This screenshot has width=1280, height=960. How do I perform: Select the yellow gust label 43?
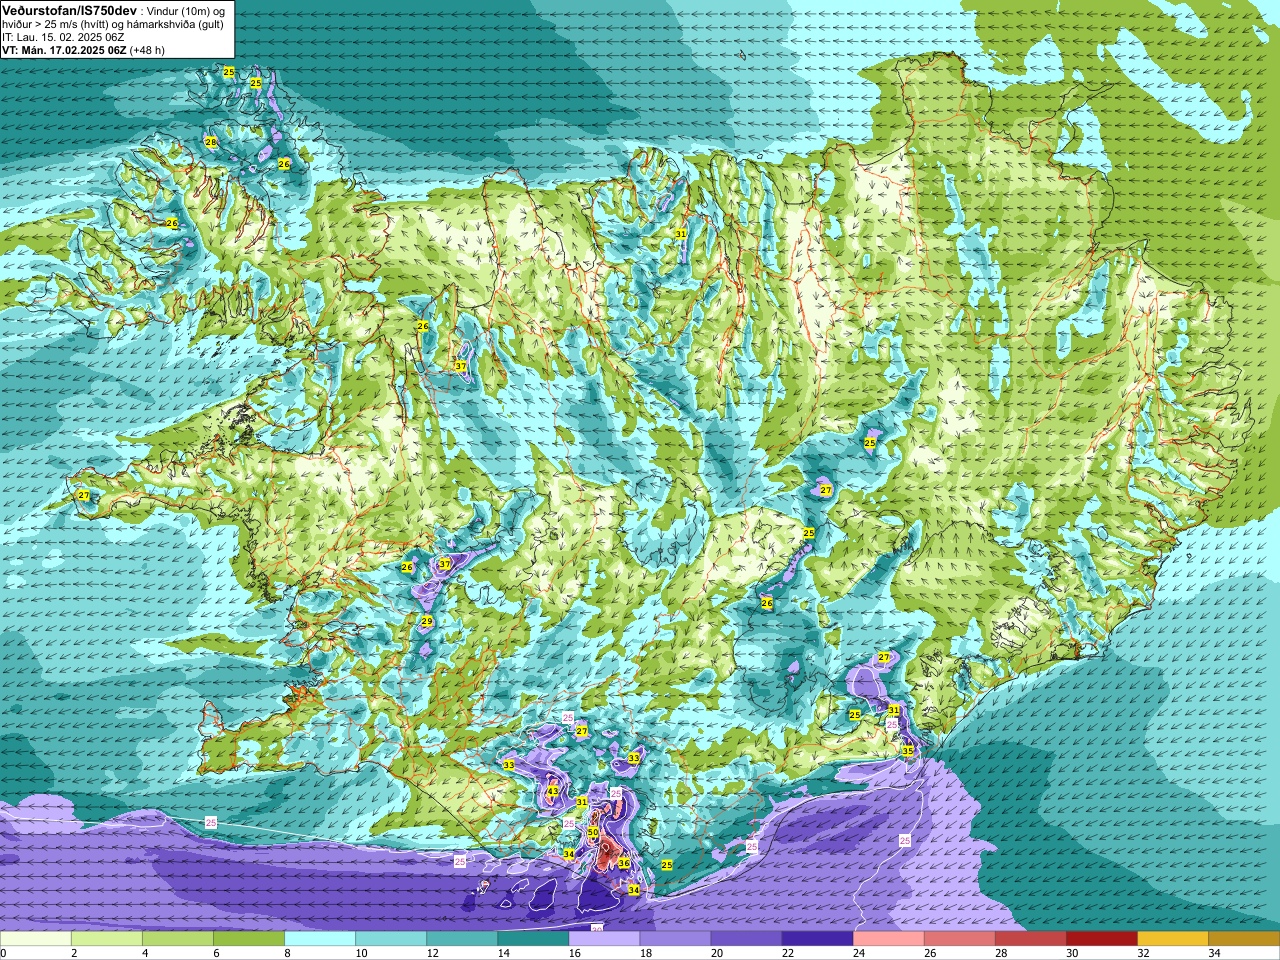[553, 792]
